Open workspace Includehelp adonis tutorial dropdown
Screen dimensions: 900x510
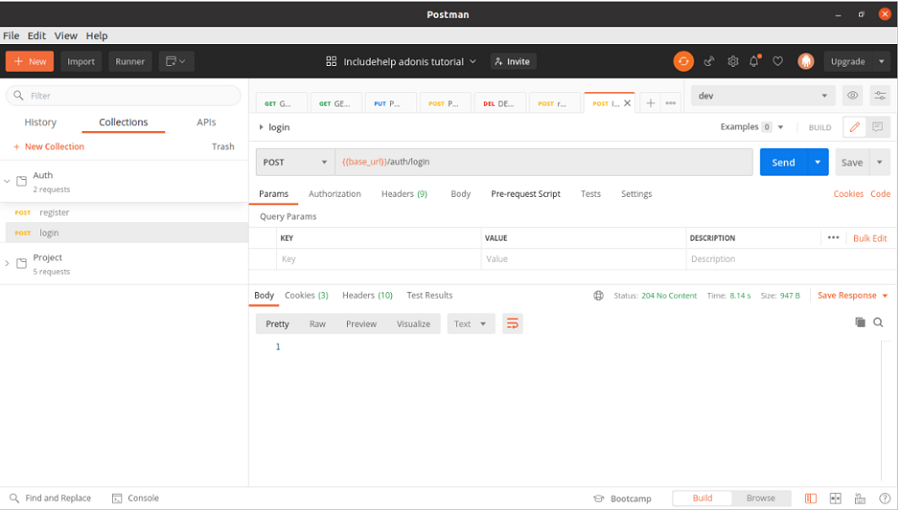point(401,61)
